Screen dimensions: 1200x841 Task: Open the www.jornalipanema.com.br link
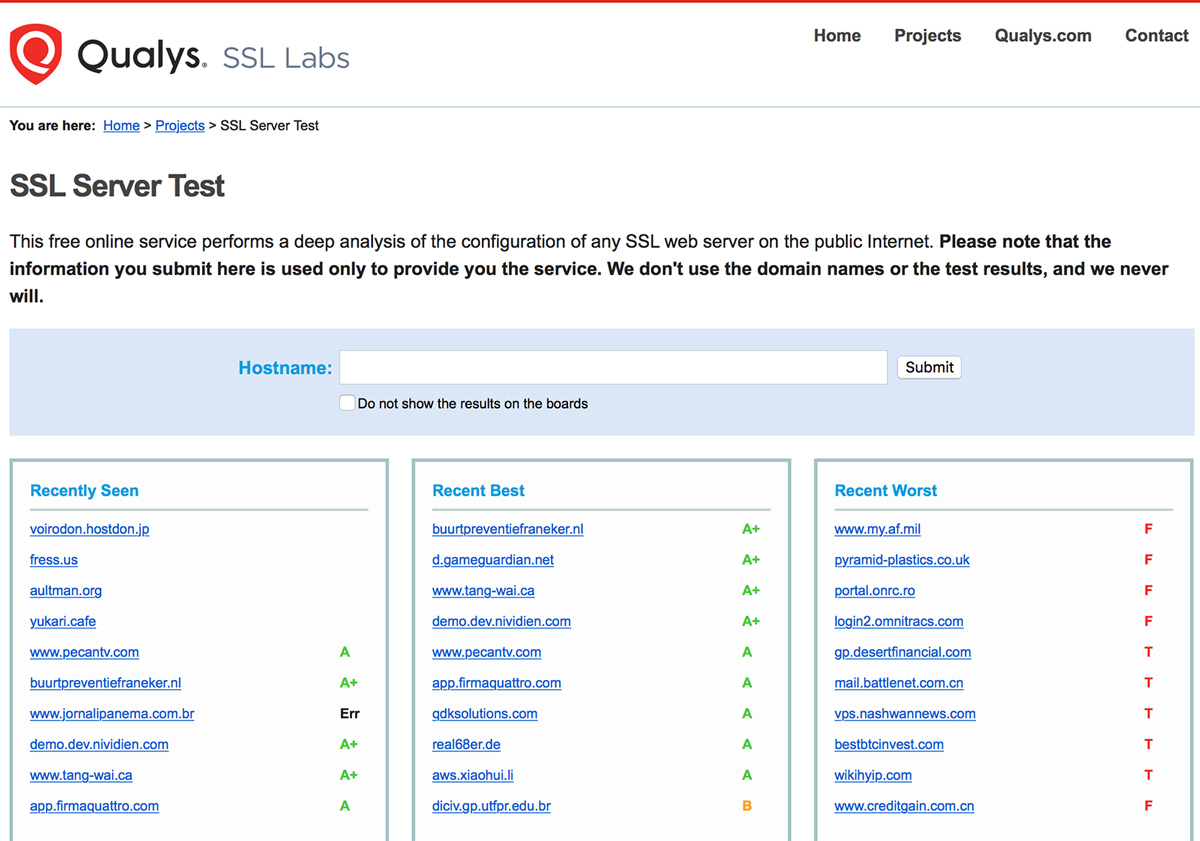click(x=112, y=715)
